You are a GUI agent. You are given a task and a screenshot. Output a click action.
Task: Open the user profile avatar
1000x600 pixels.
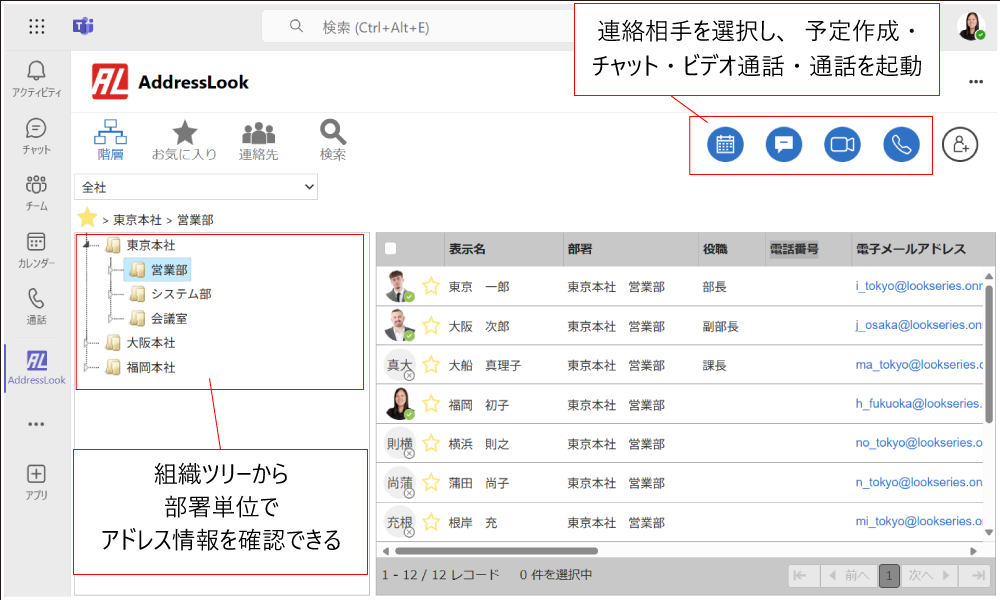click(x=970, y=26)
